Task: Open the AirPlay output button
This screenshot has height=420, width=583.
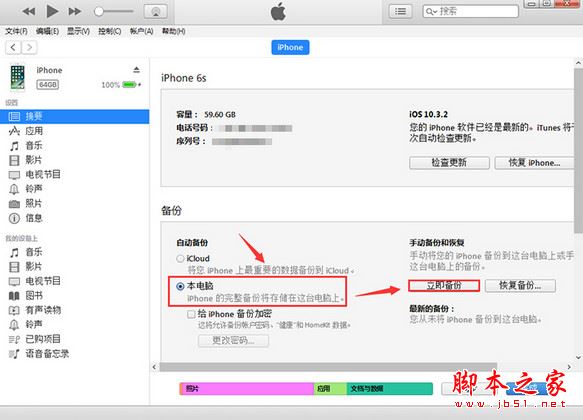Action: [155, 12]
